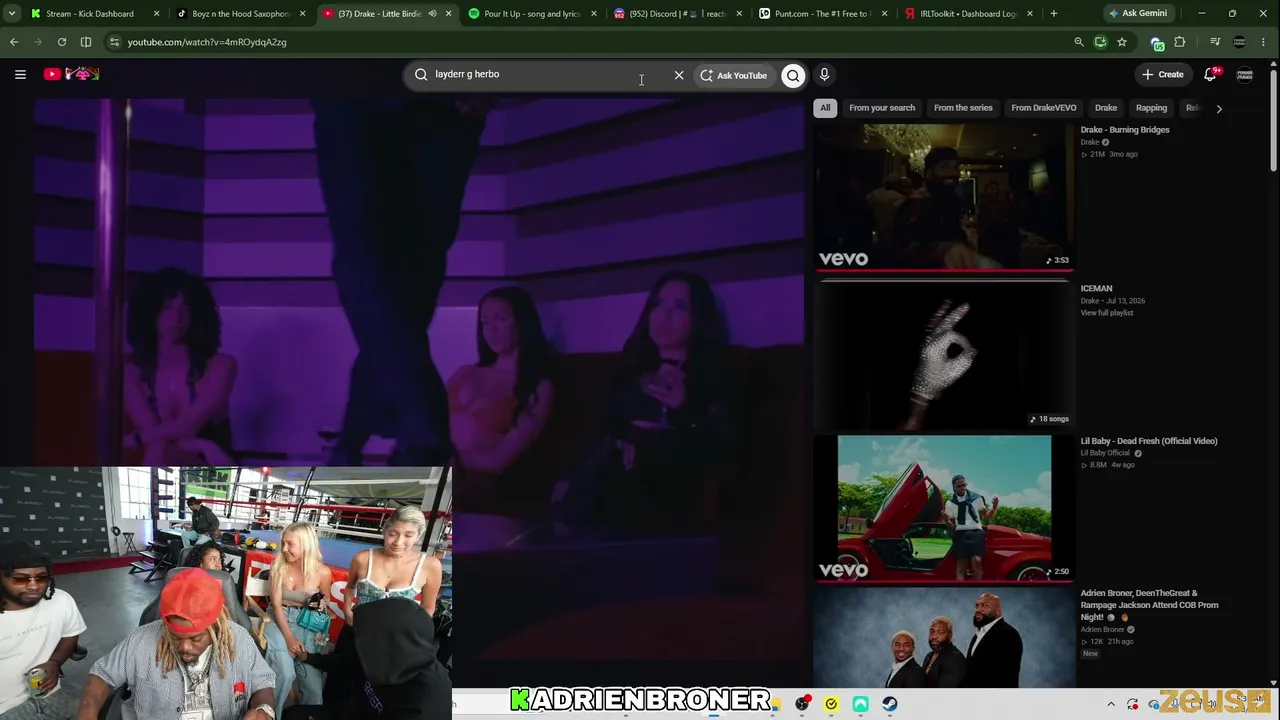Screen dimensions: 1280x720
Task: Select the 'Drake' filter chip
Action: (1106, 108)
